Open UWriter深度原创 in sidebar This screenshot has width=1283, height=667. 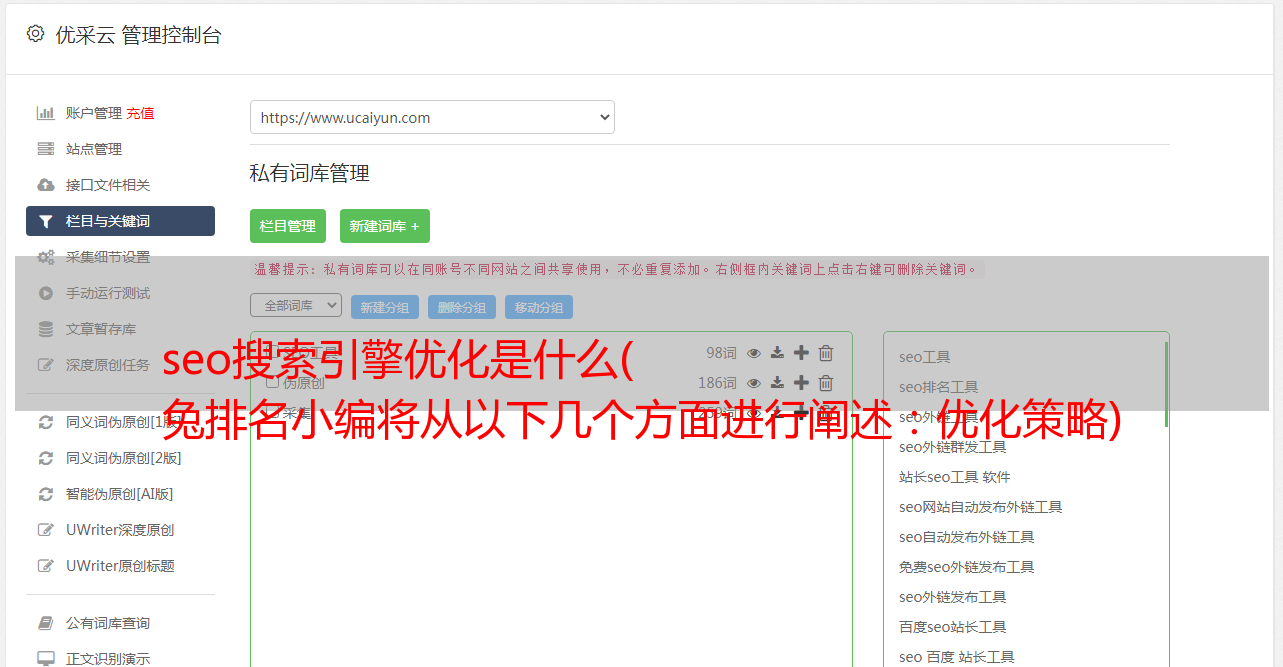[120, 529]
